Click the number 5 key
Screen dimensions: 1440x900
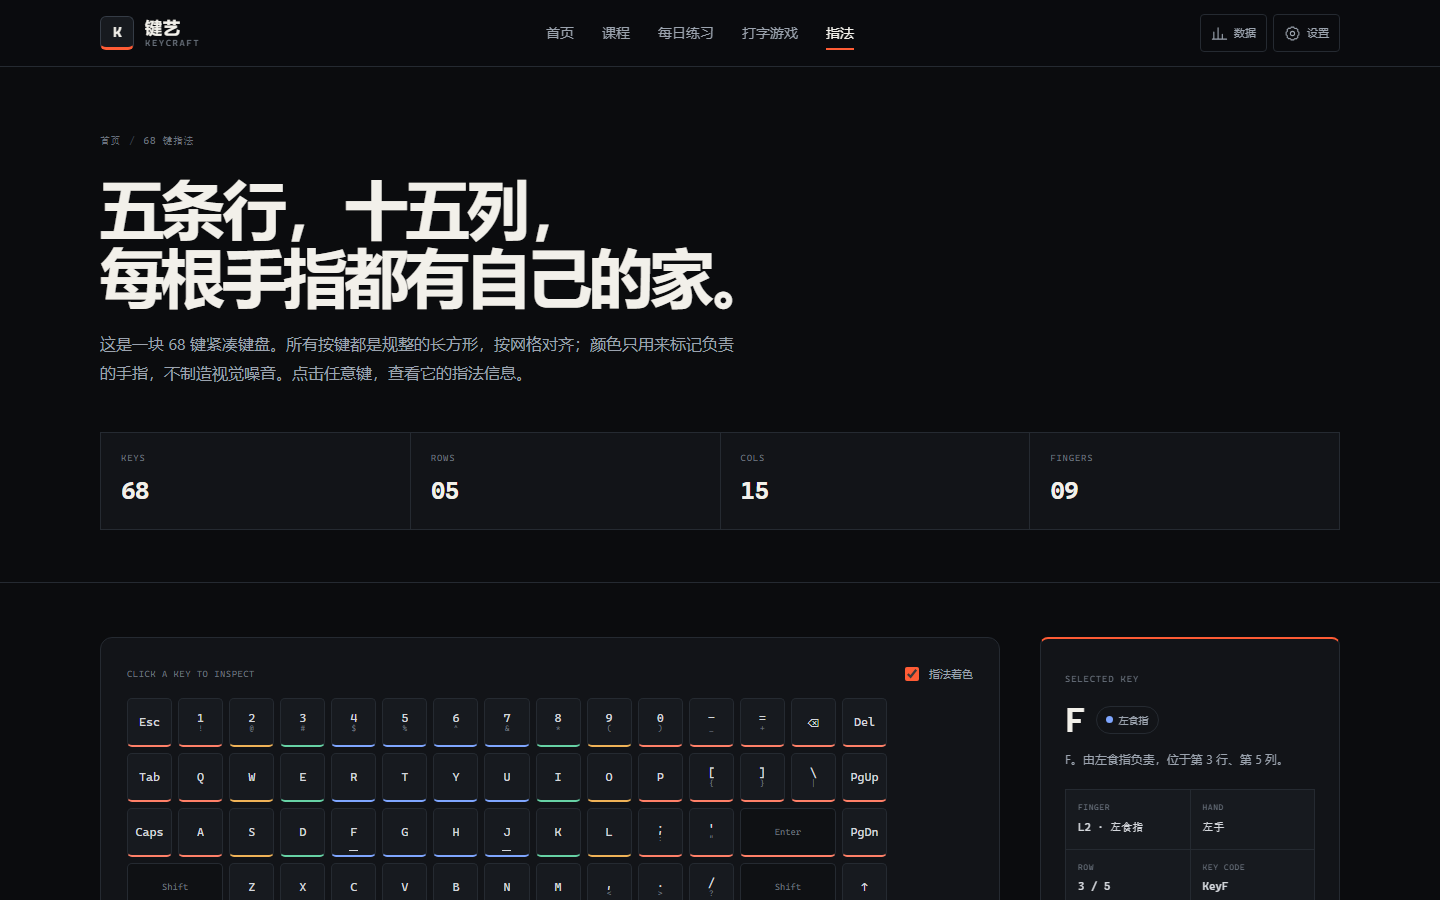click(404, 722)
